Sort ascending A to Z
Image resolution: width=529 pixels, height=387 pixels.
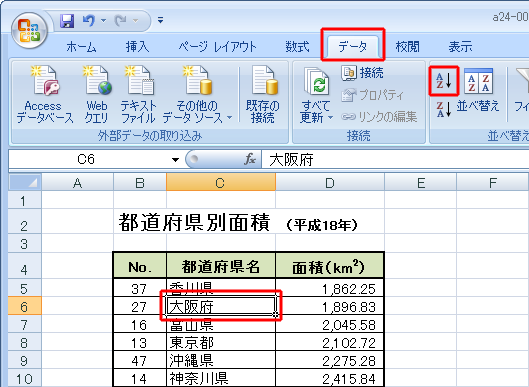[444, 81]
